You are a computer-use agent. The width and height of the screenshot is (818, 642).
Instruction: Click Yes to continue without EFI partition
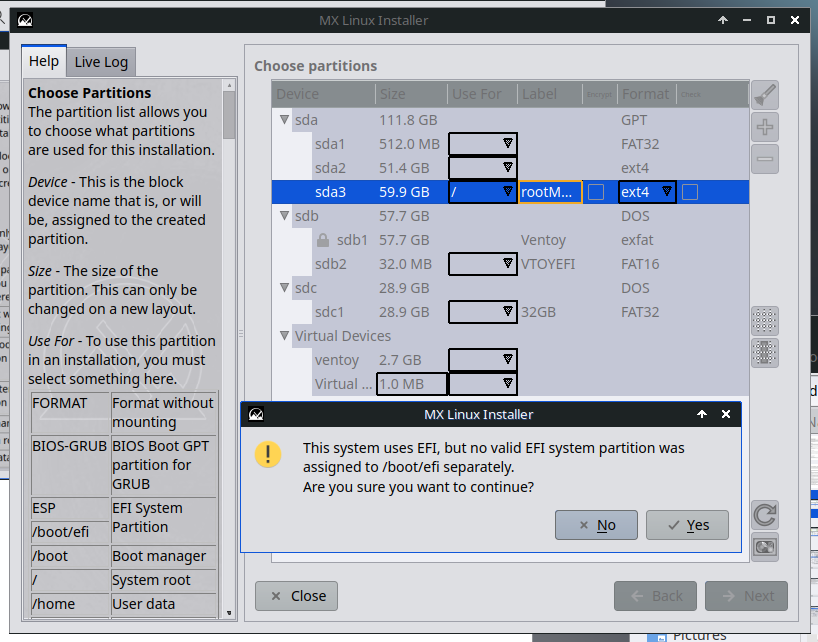point(687,525)
